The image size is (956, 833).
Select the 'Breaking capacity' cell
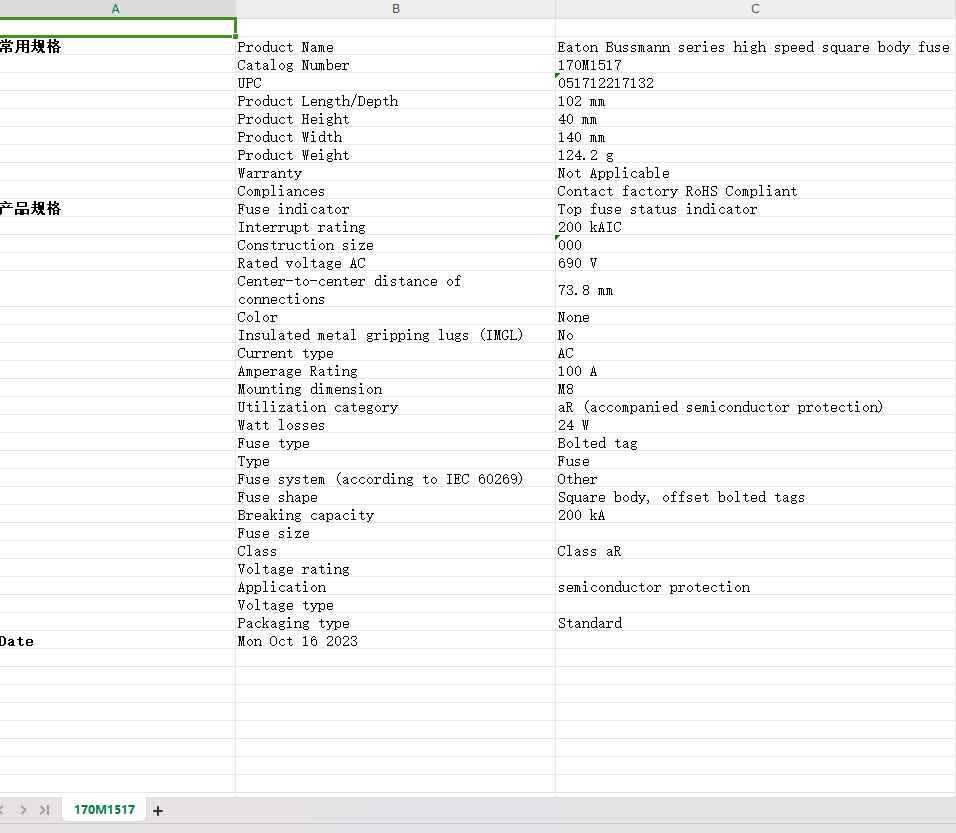click(x=396, y=515)
